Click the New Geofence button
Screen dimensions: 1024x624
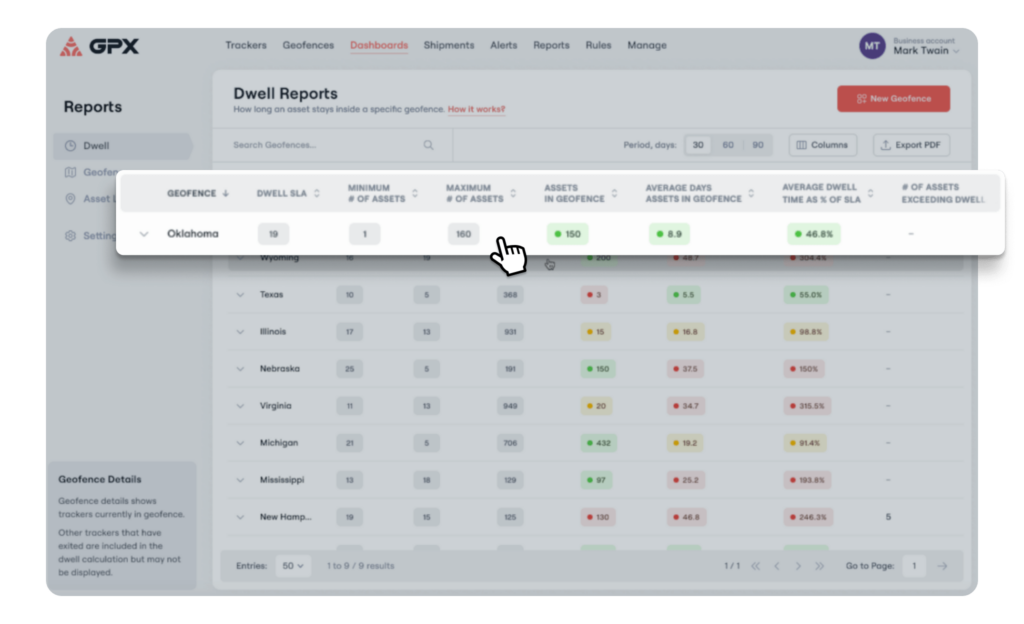893,99
